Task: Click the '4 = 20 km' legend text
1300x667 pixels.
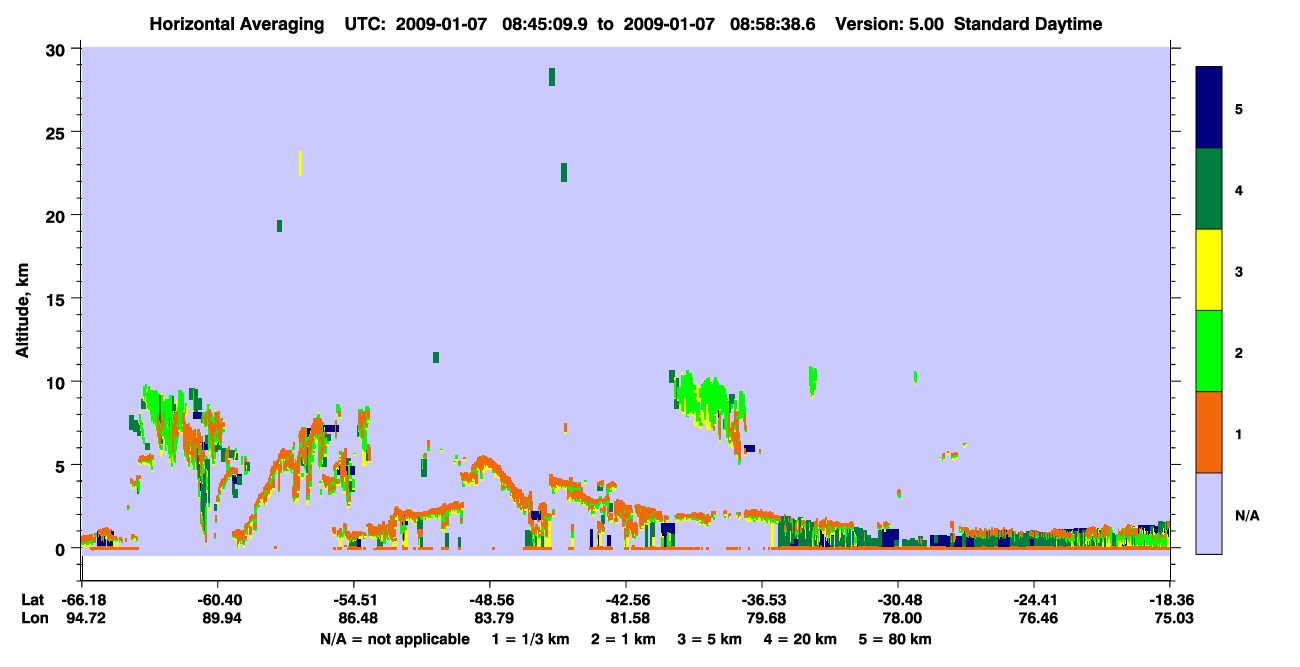Action: (x=800, y=639)
